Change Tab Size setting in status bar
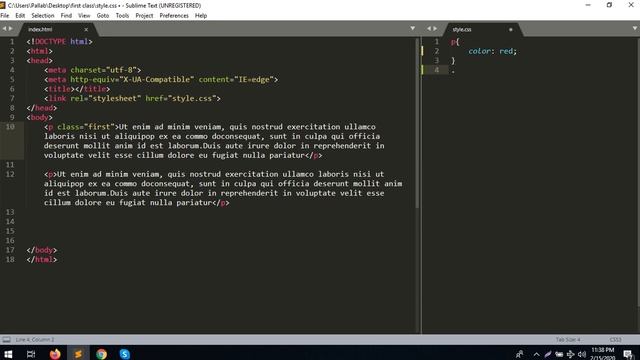 point(568,340)
